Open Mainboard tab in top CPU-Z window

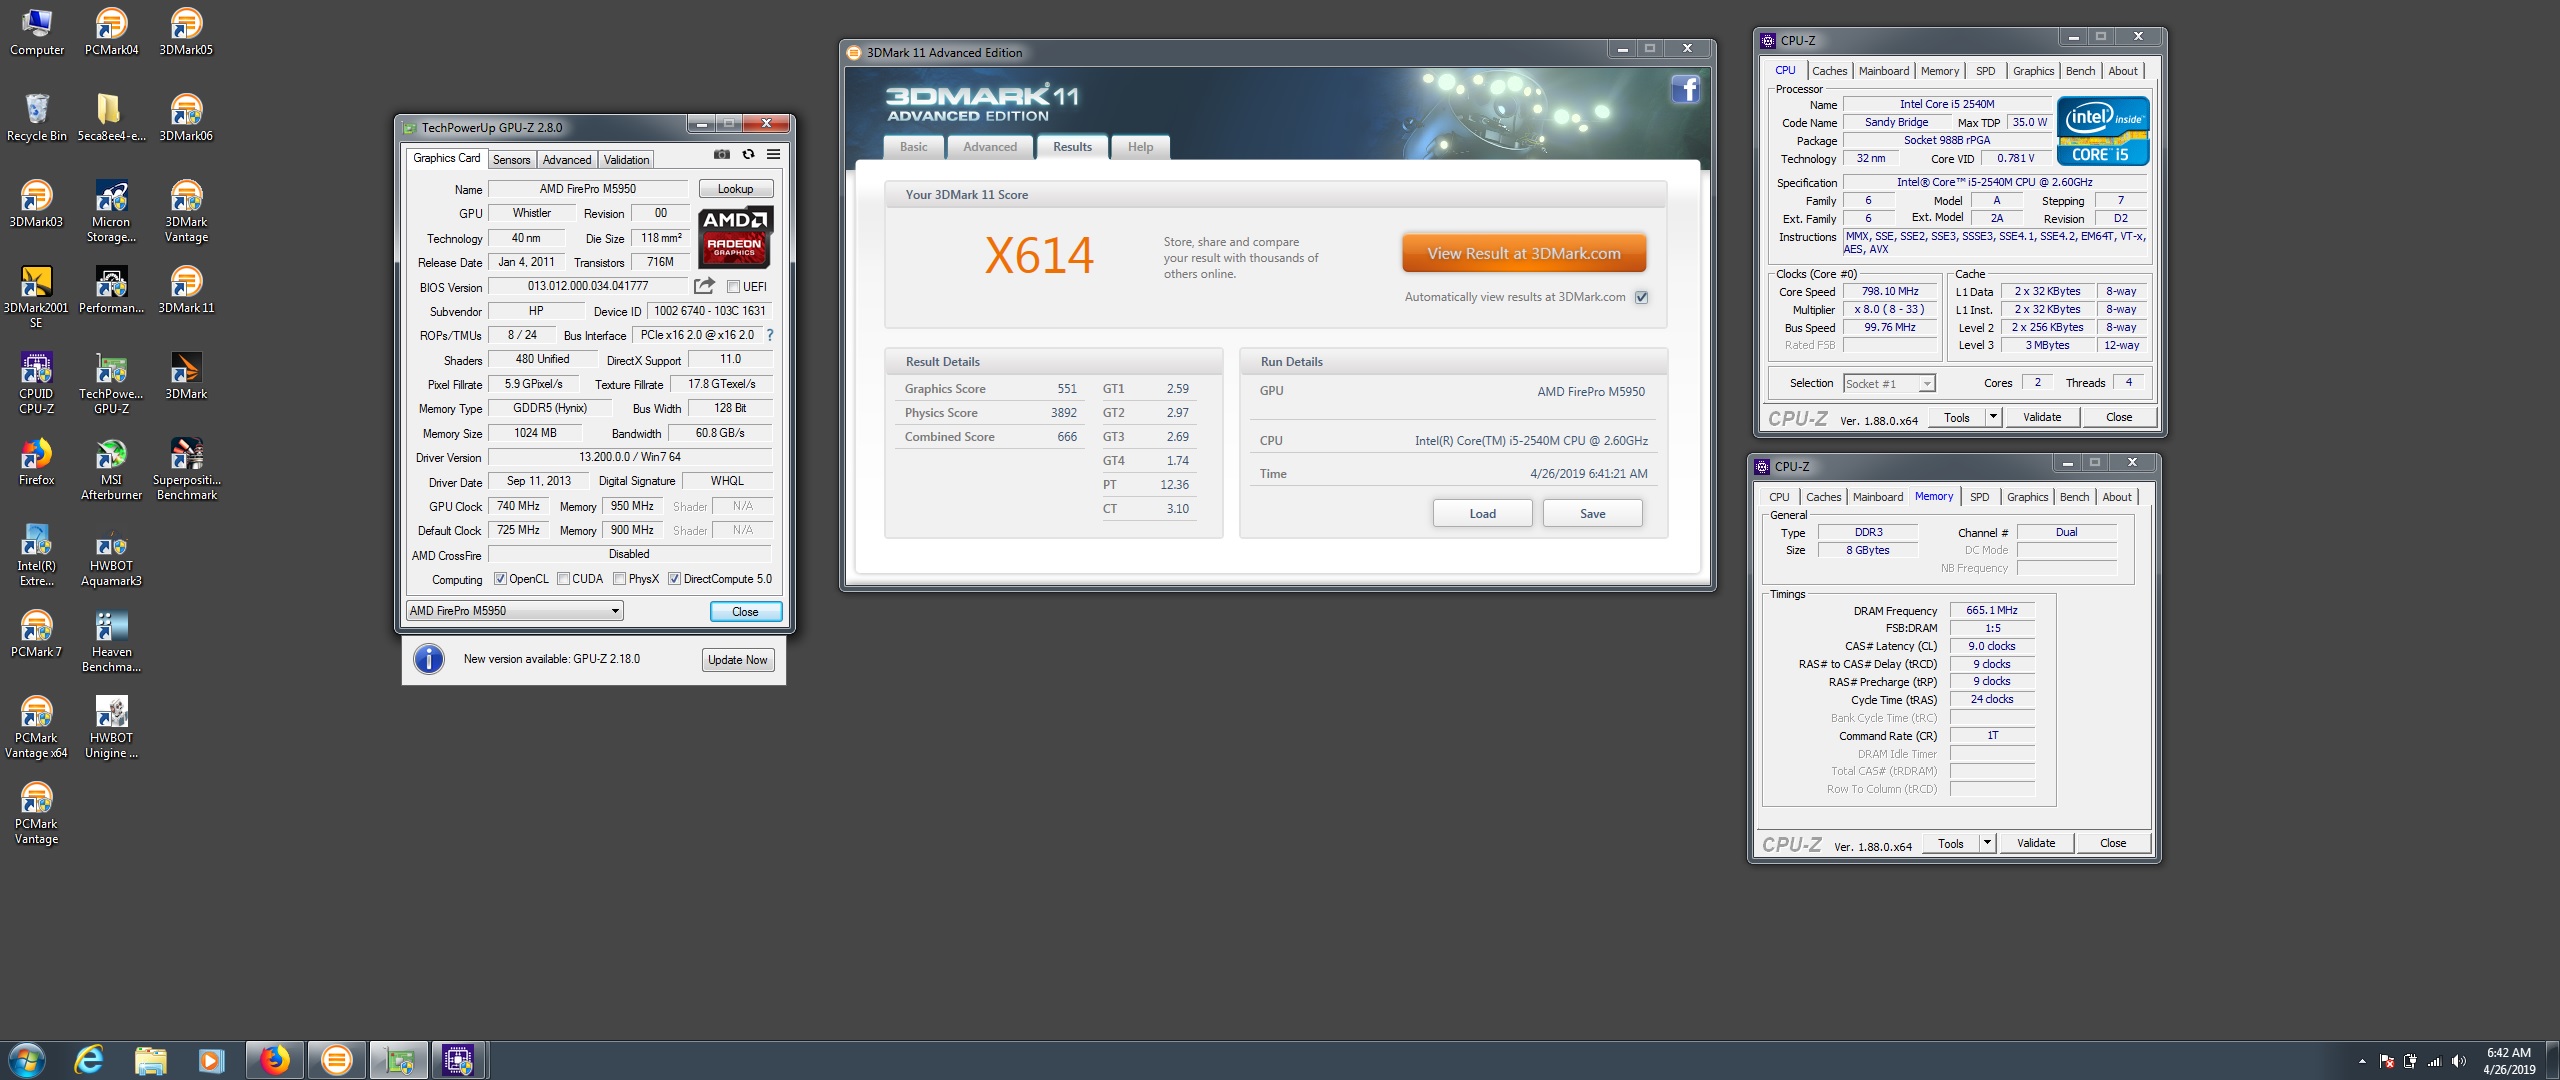point(1884,71)
